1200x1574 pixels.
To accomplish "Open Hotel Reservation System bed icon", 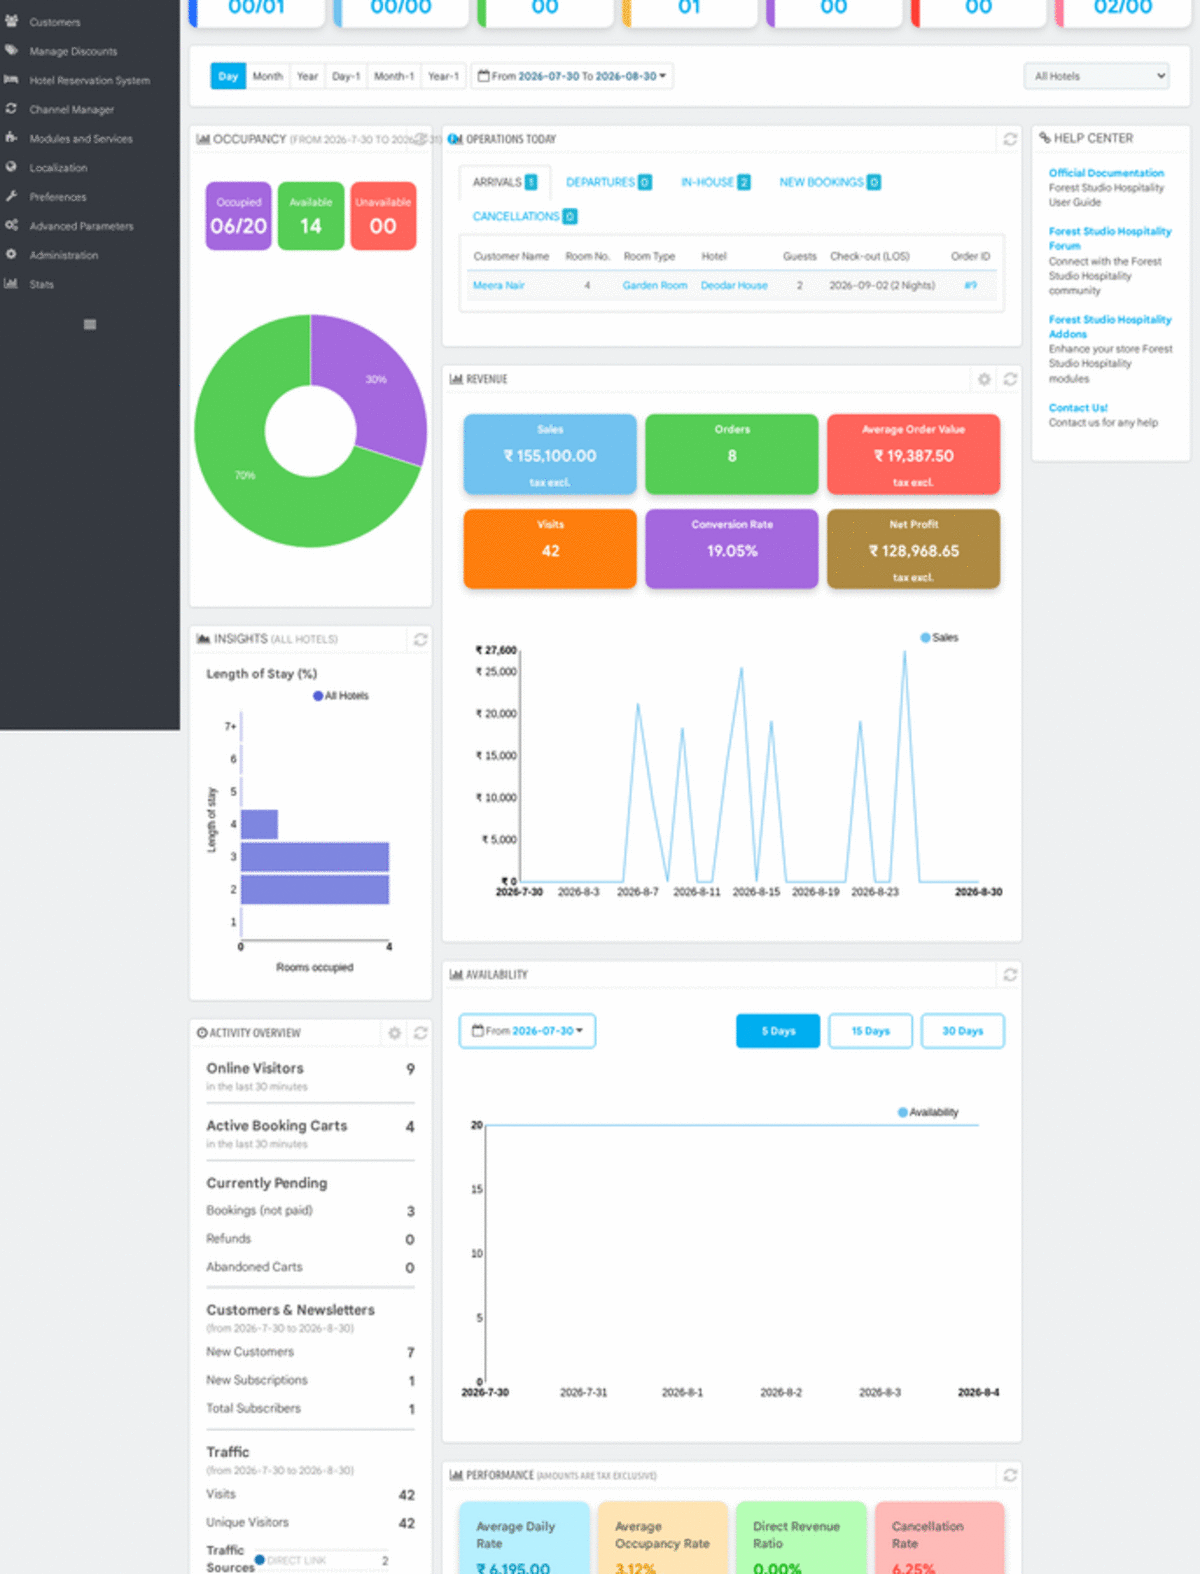I will coord(12,79).
